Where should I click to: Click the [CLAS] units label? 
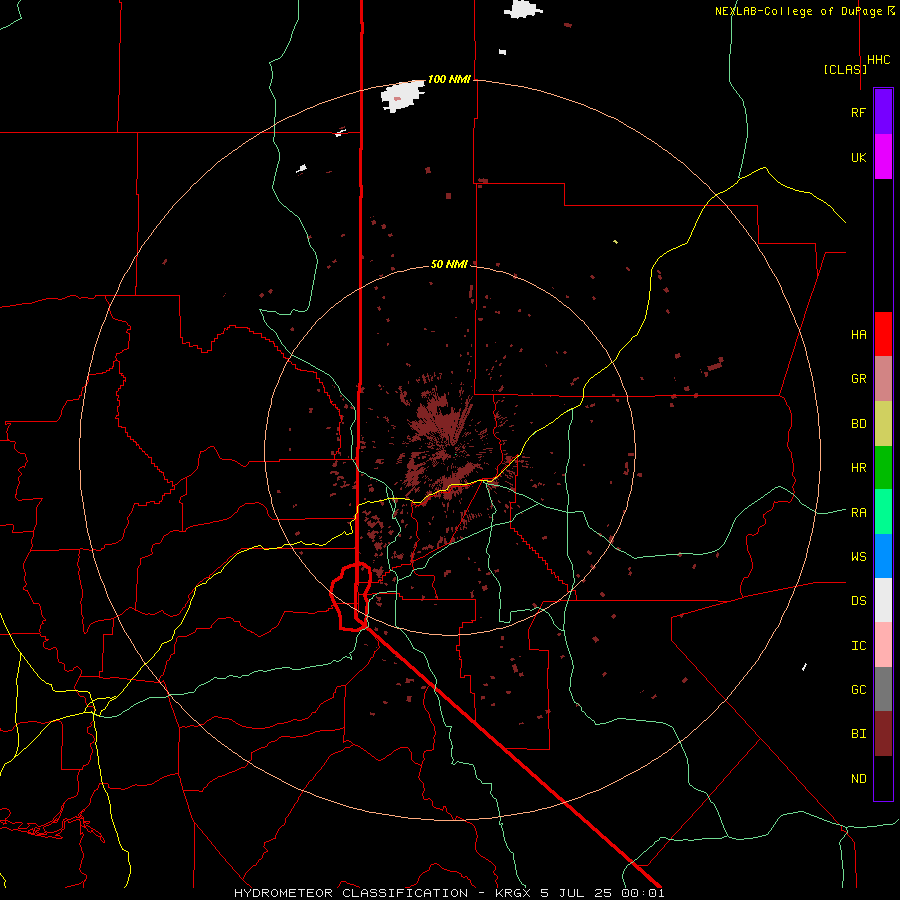[845, 69]
